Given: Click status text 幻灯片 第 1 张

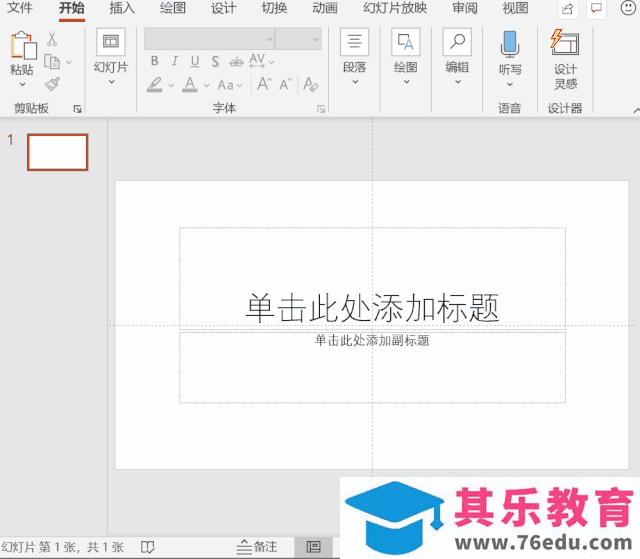Looking at the screenshot, I should 40,547.
